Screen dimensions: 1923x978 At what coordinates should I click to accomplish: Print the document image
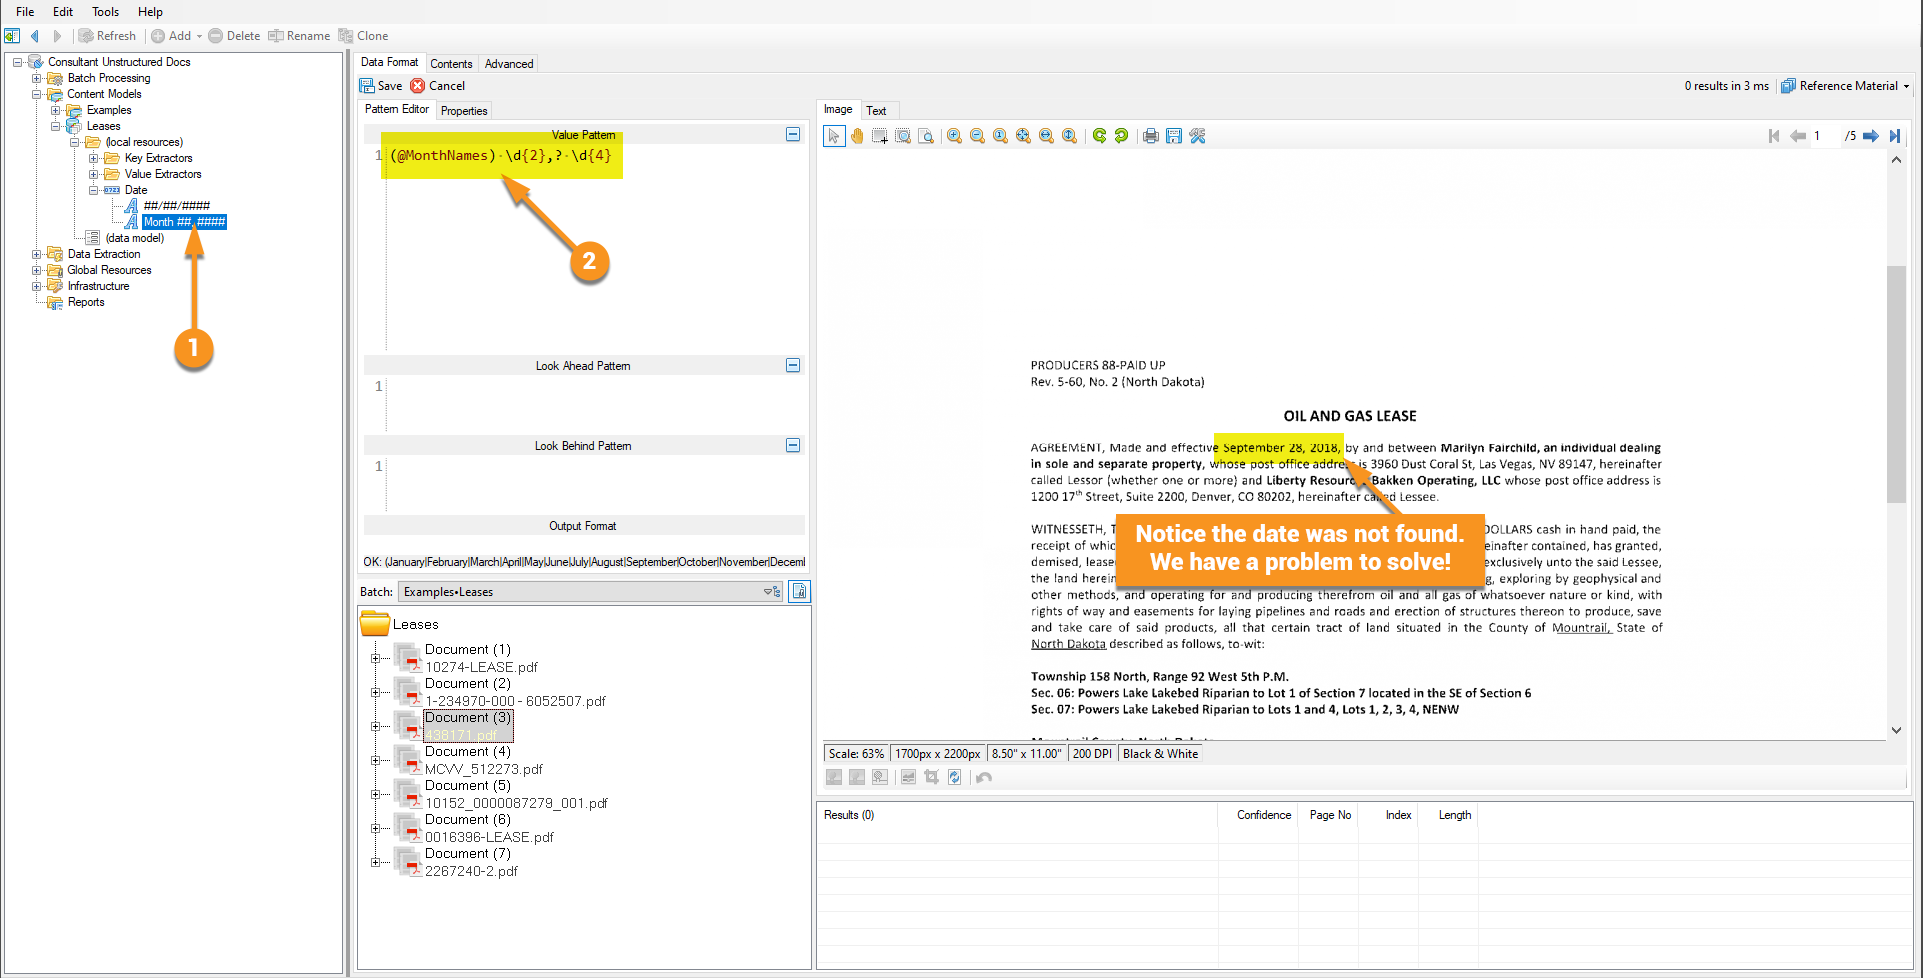(x=1151, y=136)
